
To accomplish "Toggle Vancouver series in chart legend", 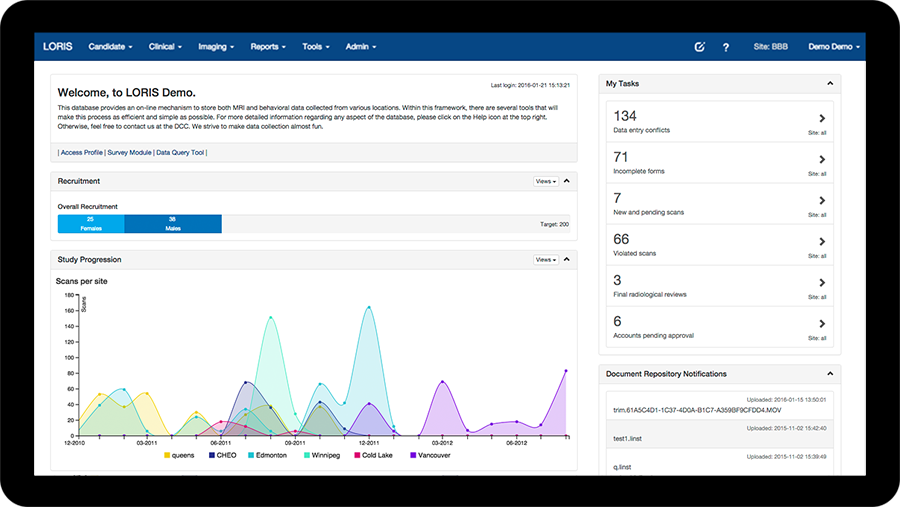I will point(430,455).
